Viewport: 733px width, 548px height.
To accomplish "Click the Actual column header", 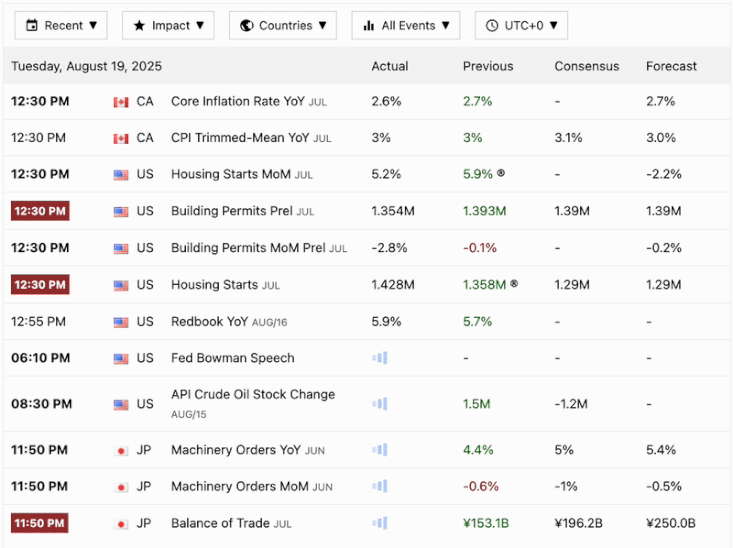I will pyautogui.click(x=389, y=66).
